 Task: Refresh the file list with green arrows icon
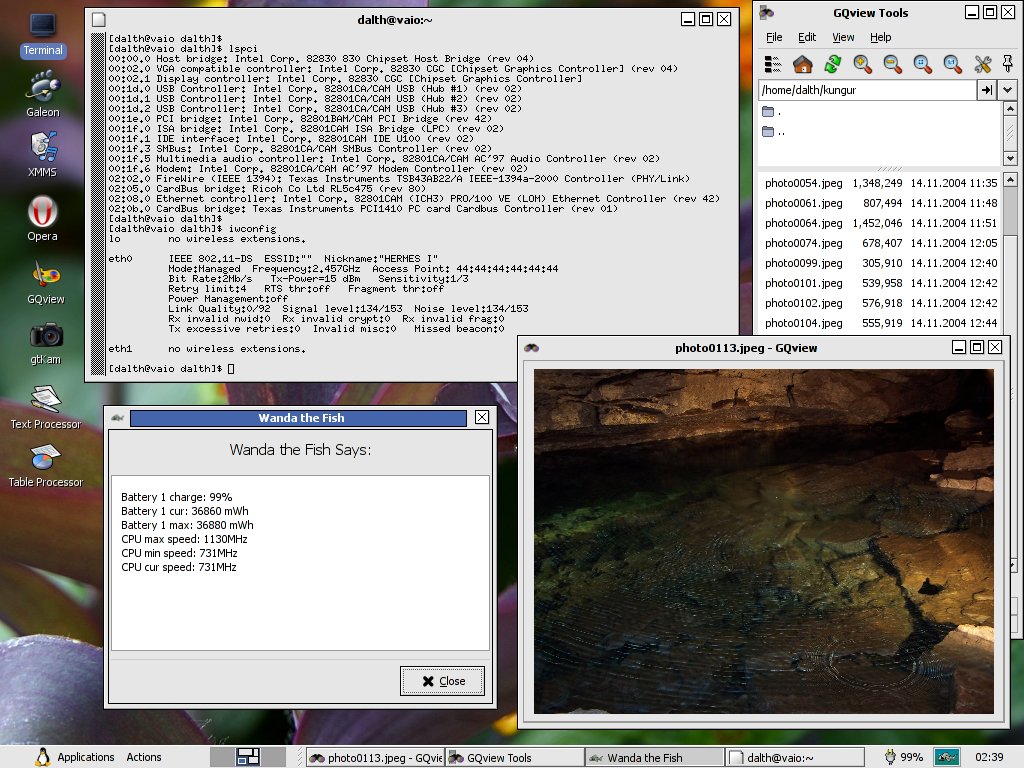pos(832,63)
